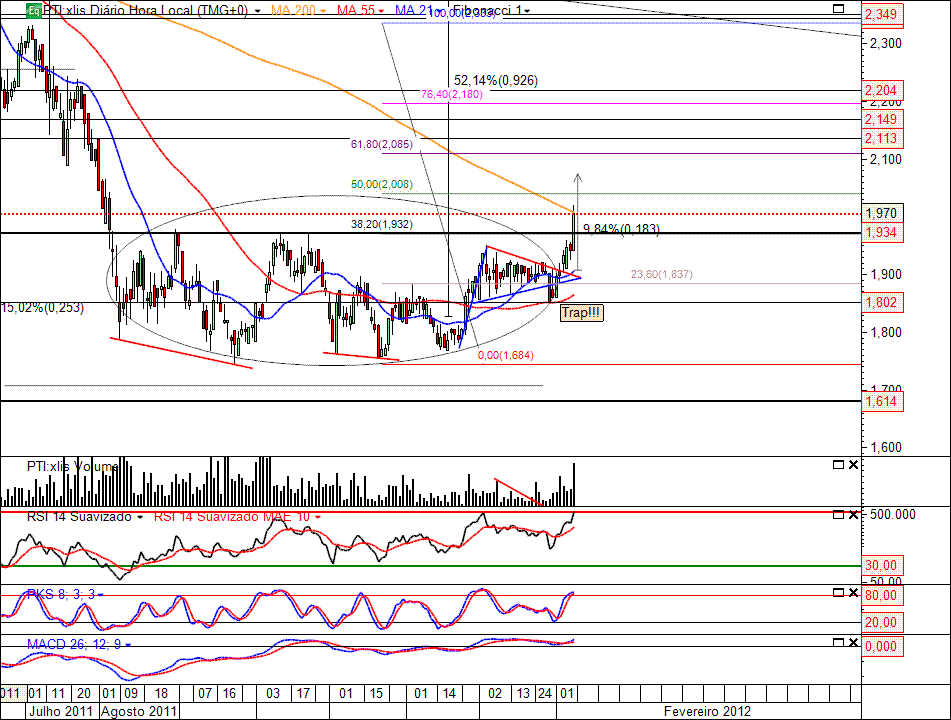Select the Trap!!! annotation label
The image size is (951, 720).
click(581, 313)
